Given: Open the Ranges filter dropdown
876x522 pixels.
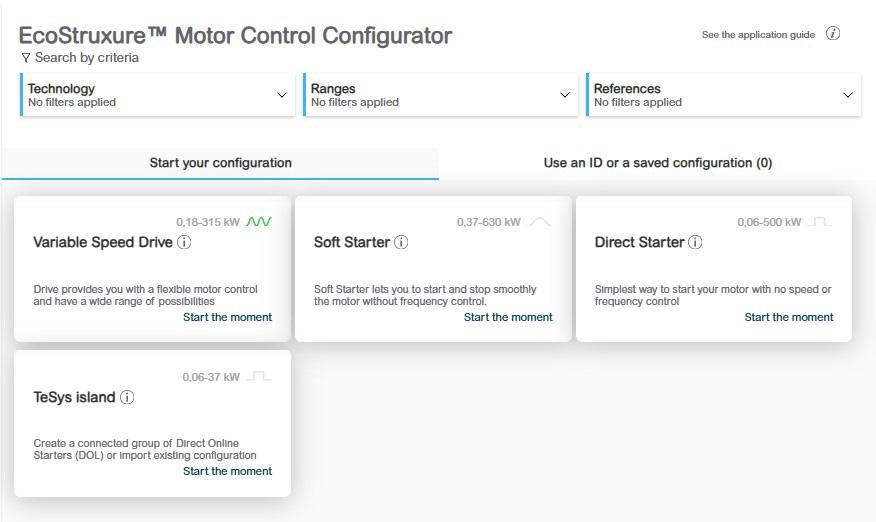Looking at the screenshot, I should click(565, 95).
